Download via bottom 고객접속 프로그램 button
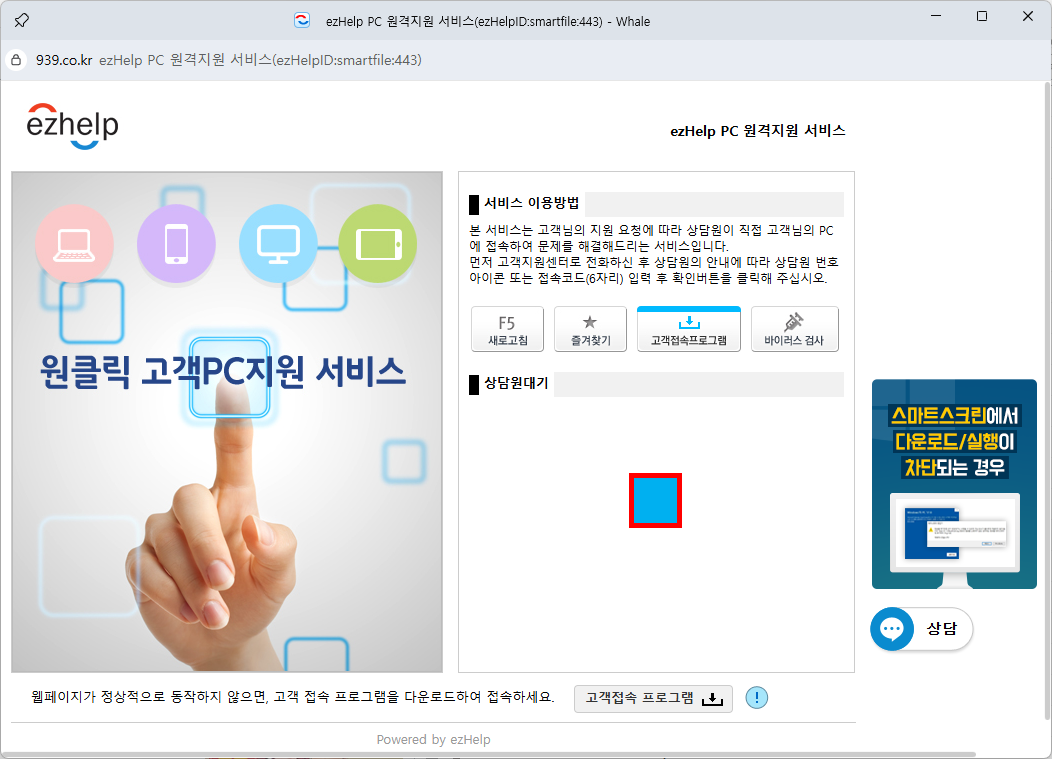The image size is (1052, 759). click(653, 699)
